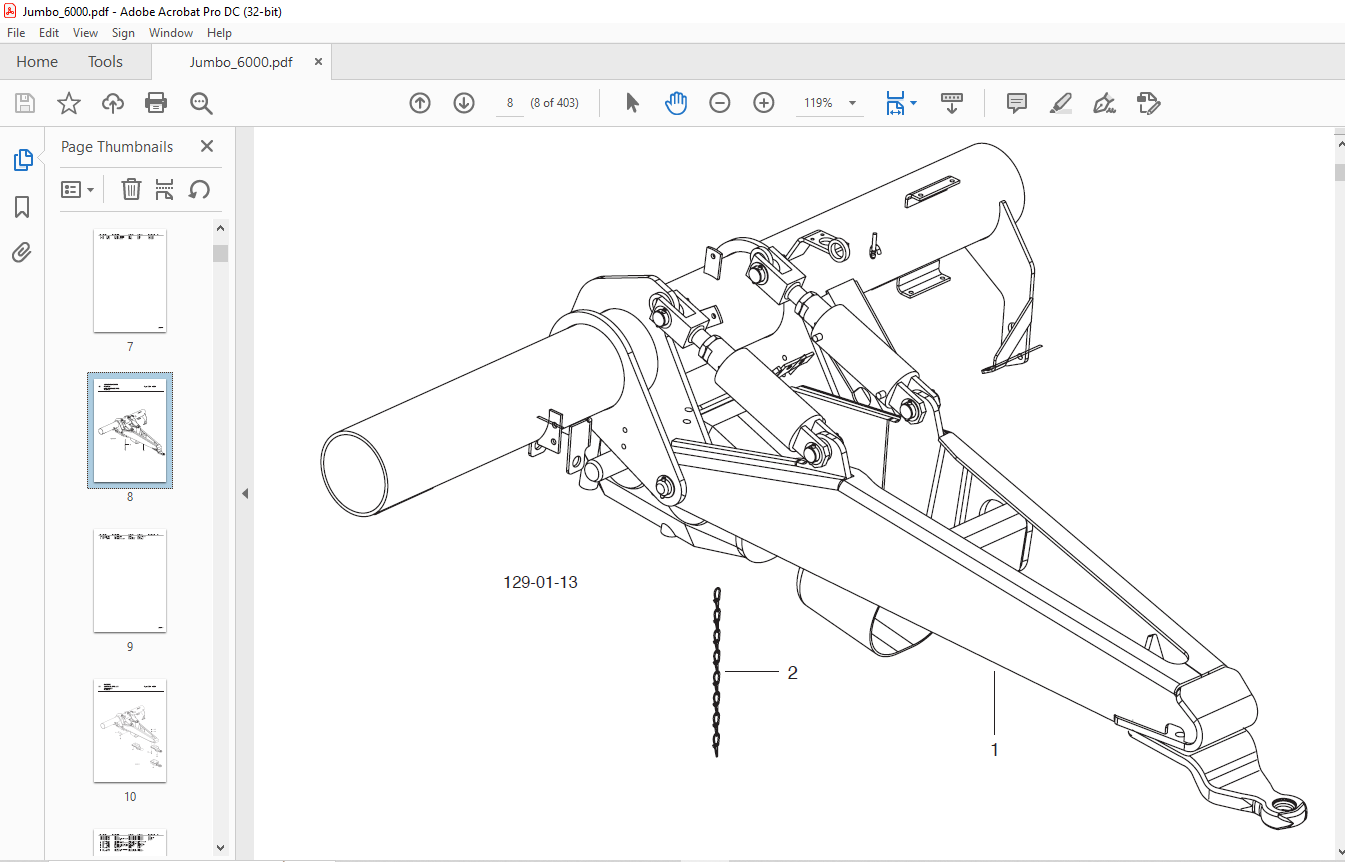The image size is (1345, 862).
Task: Delete selected pages with the trash icon
Action: click(131, 189)
